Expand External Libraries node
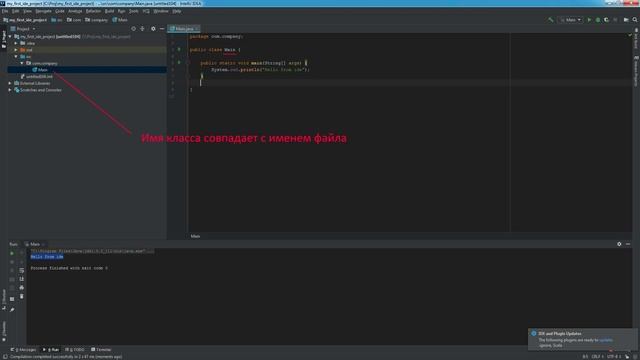This screenshot has height=360, width=640. [x=10, y=83]
